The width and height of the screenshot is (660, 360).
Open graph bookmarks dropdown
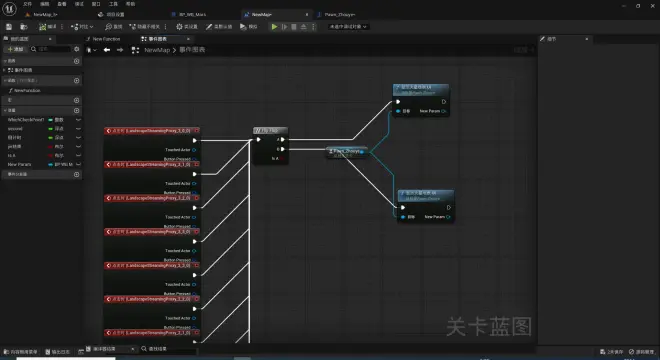90,50
